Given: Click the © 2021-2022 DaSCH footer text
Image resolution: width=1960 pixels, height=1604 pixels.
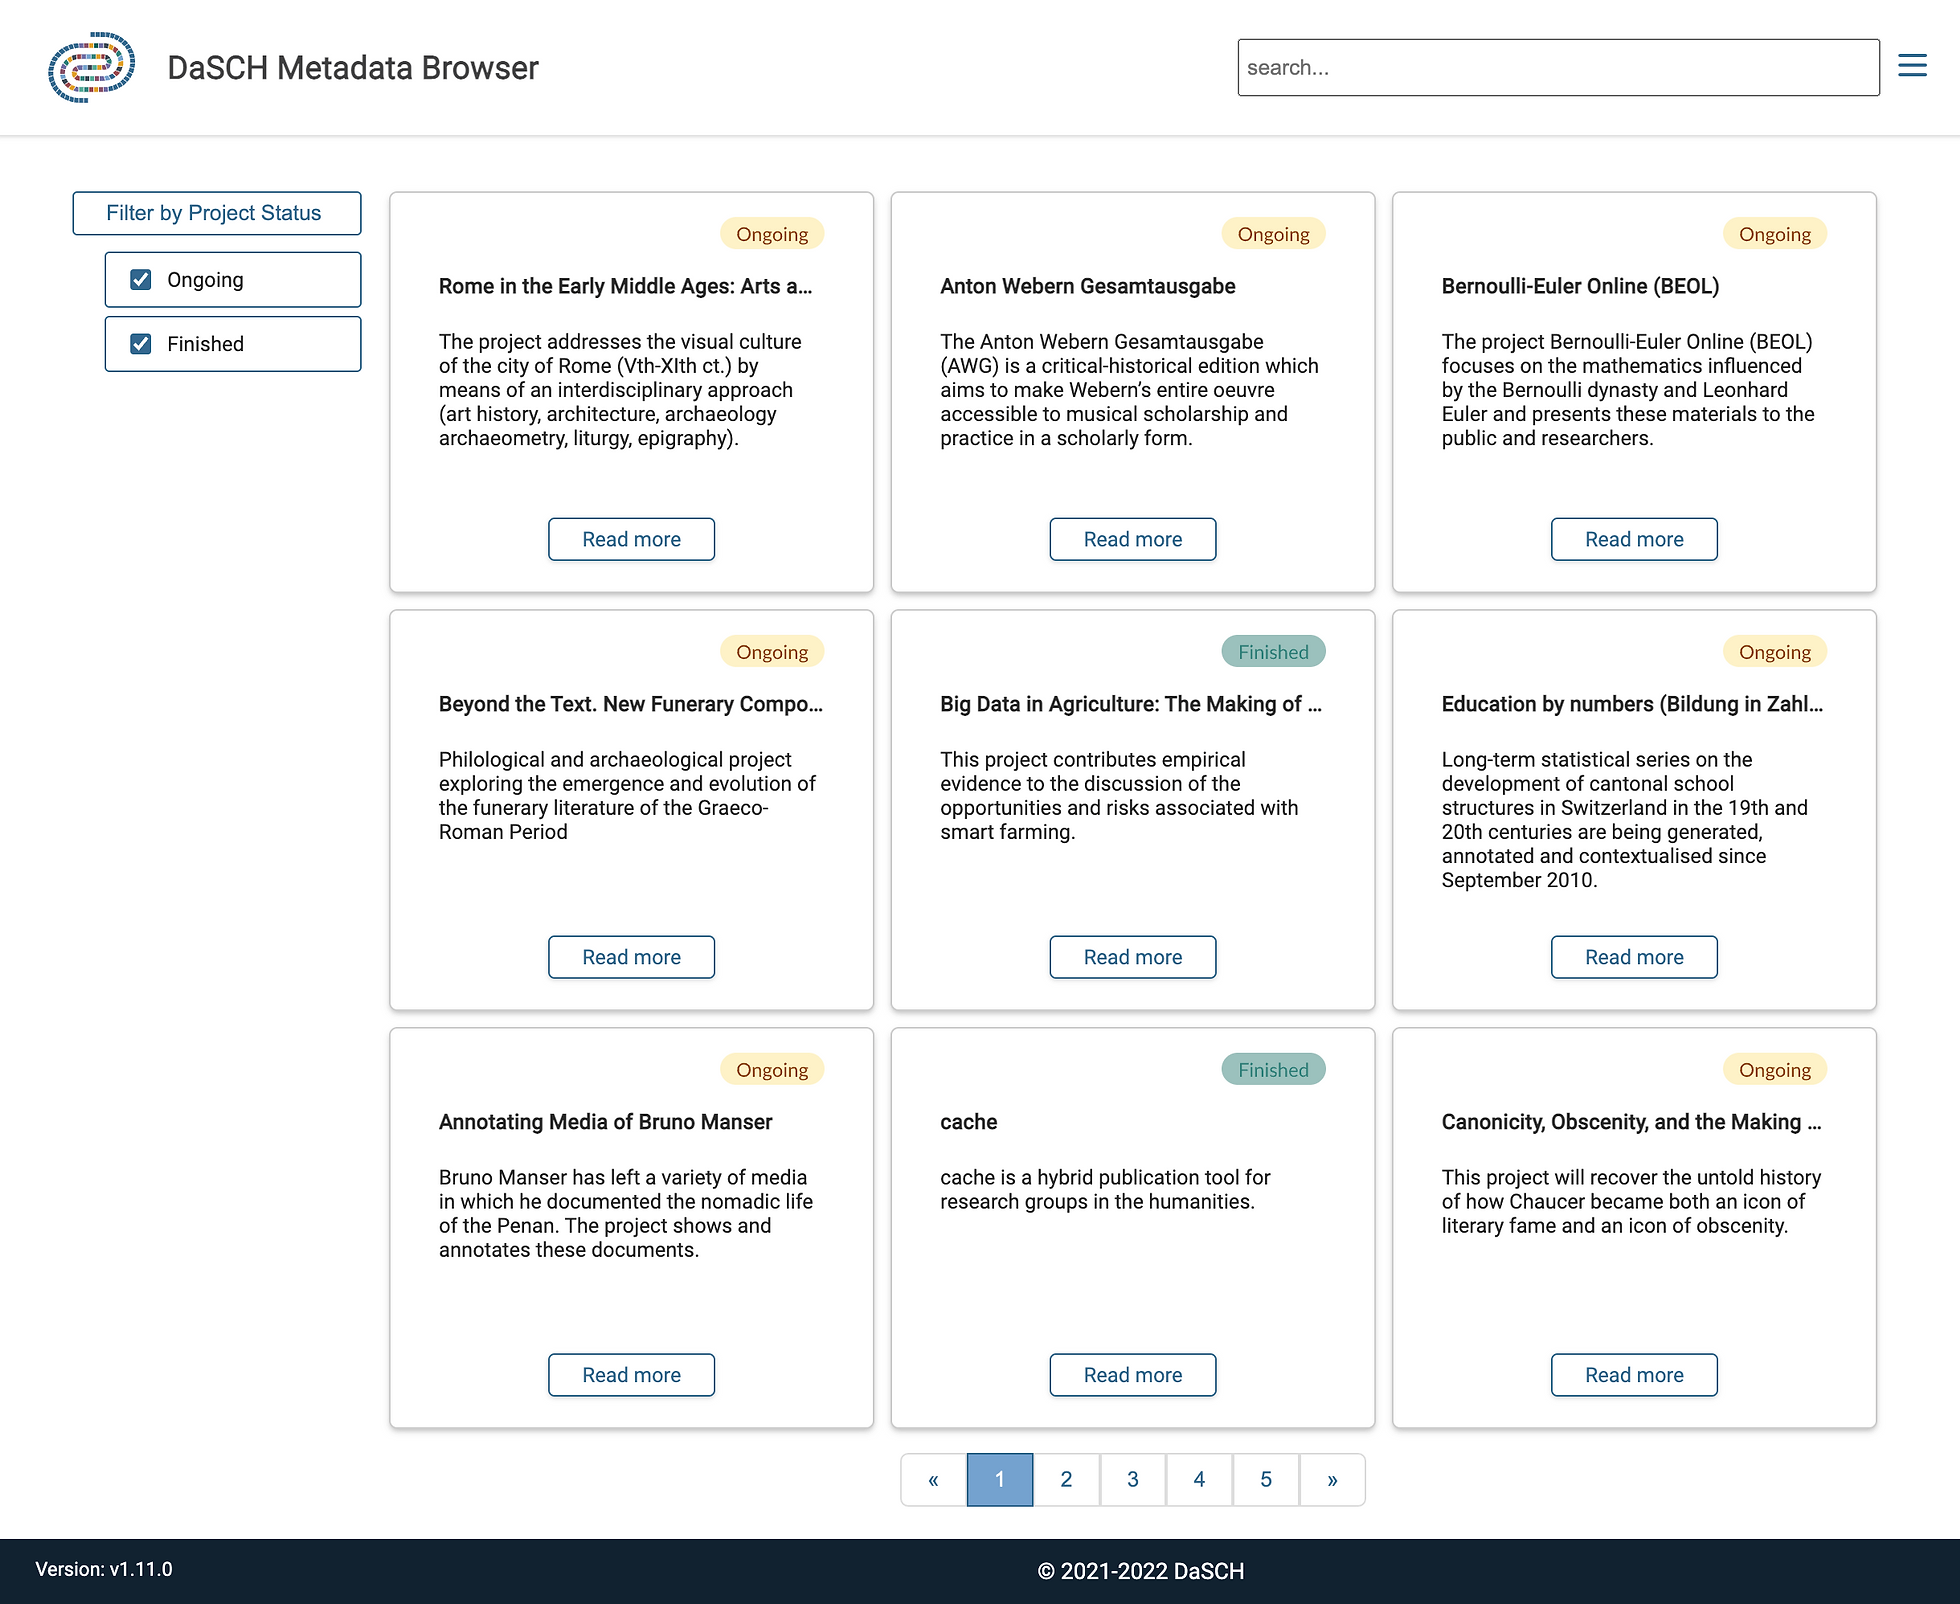Looking at the screenshot, I should [x=1141, y=1571].
